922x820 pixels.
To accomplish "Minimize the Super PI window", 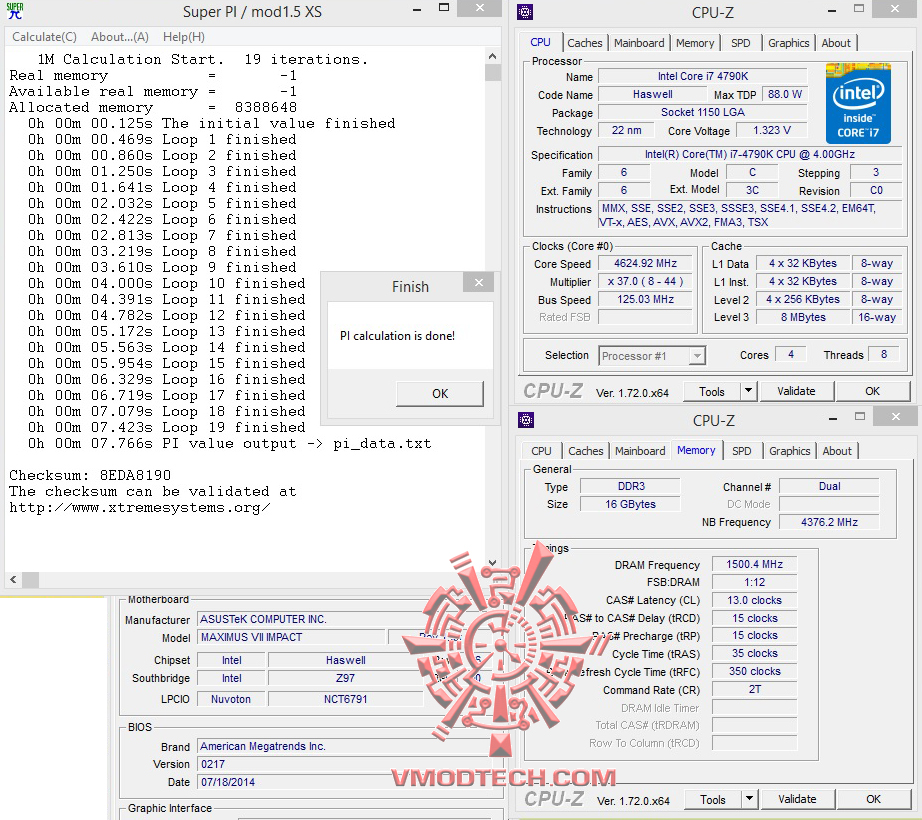I will (x=417, y=9).
